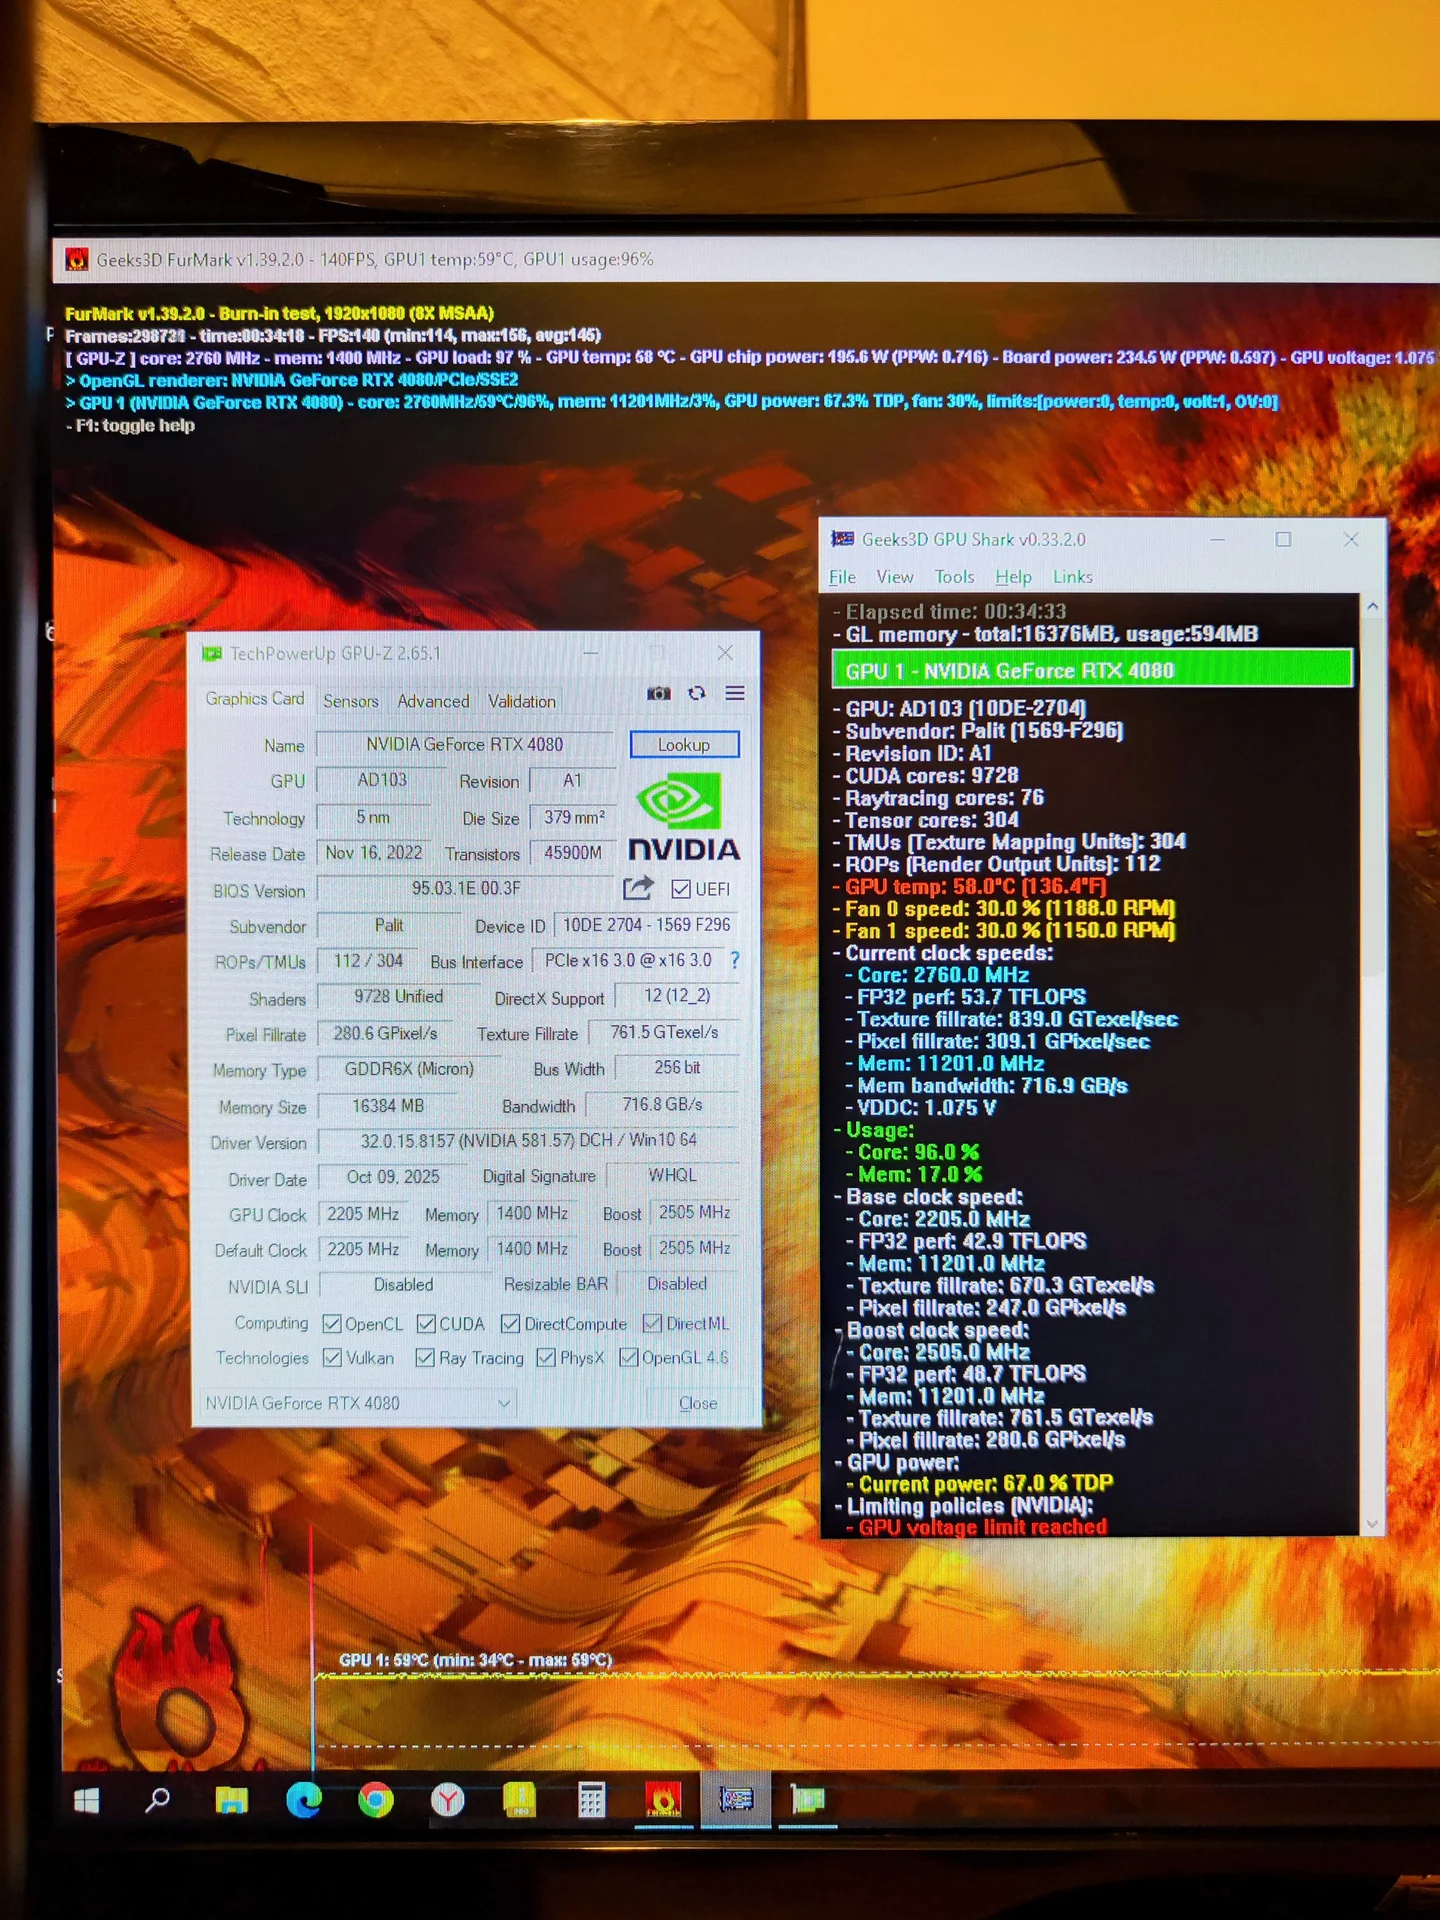The height and width of the screenshot is (1920, 1440).
Task: Click GPU Shark scrollbar up arrow
Action: (1372, 606)
